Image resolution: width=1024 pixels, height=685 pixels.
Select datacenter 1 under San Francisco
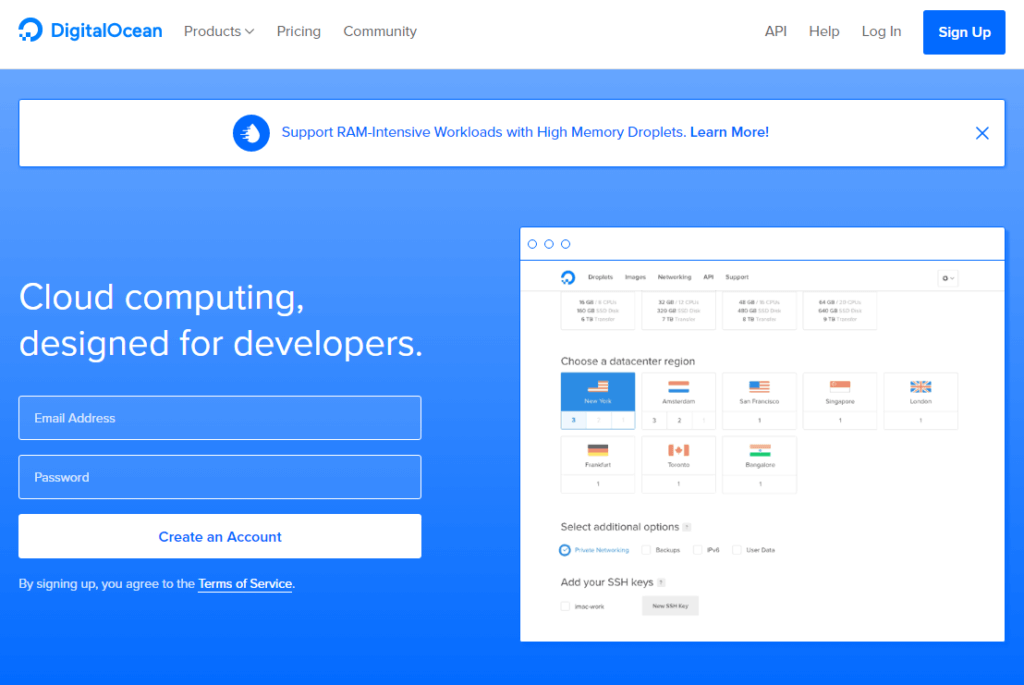point(759,421)
